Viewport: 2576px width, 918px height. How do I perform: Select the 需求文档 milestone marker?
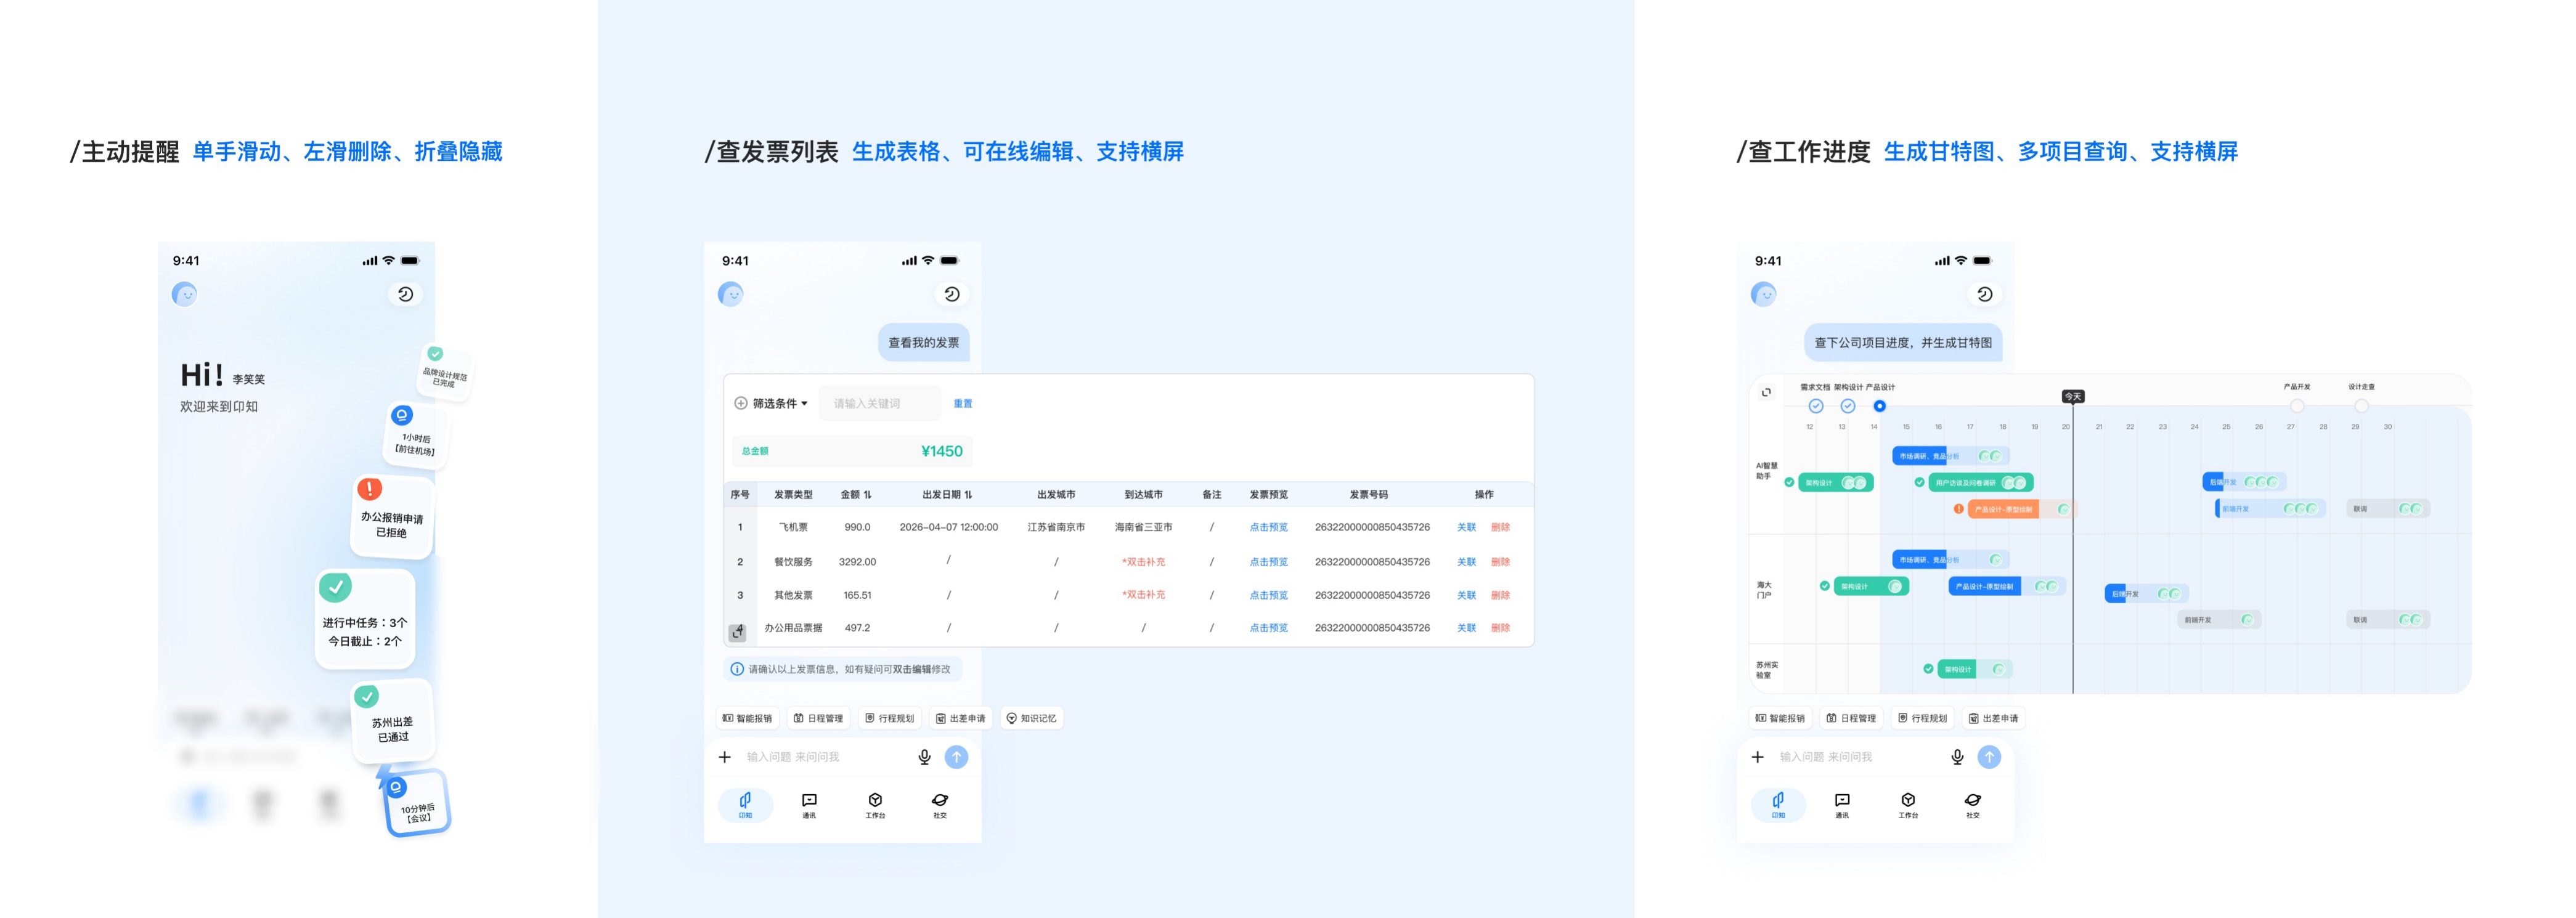(1816, 406)
